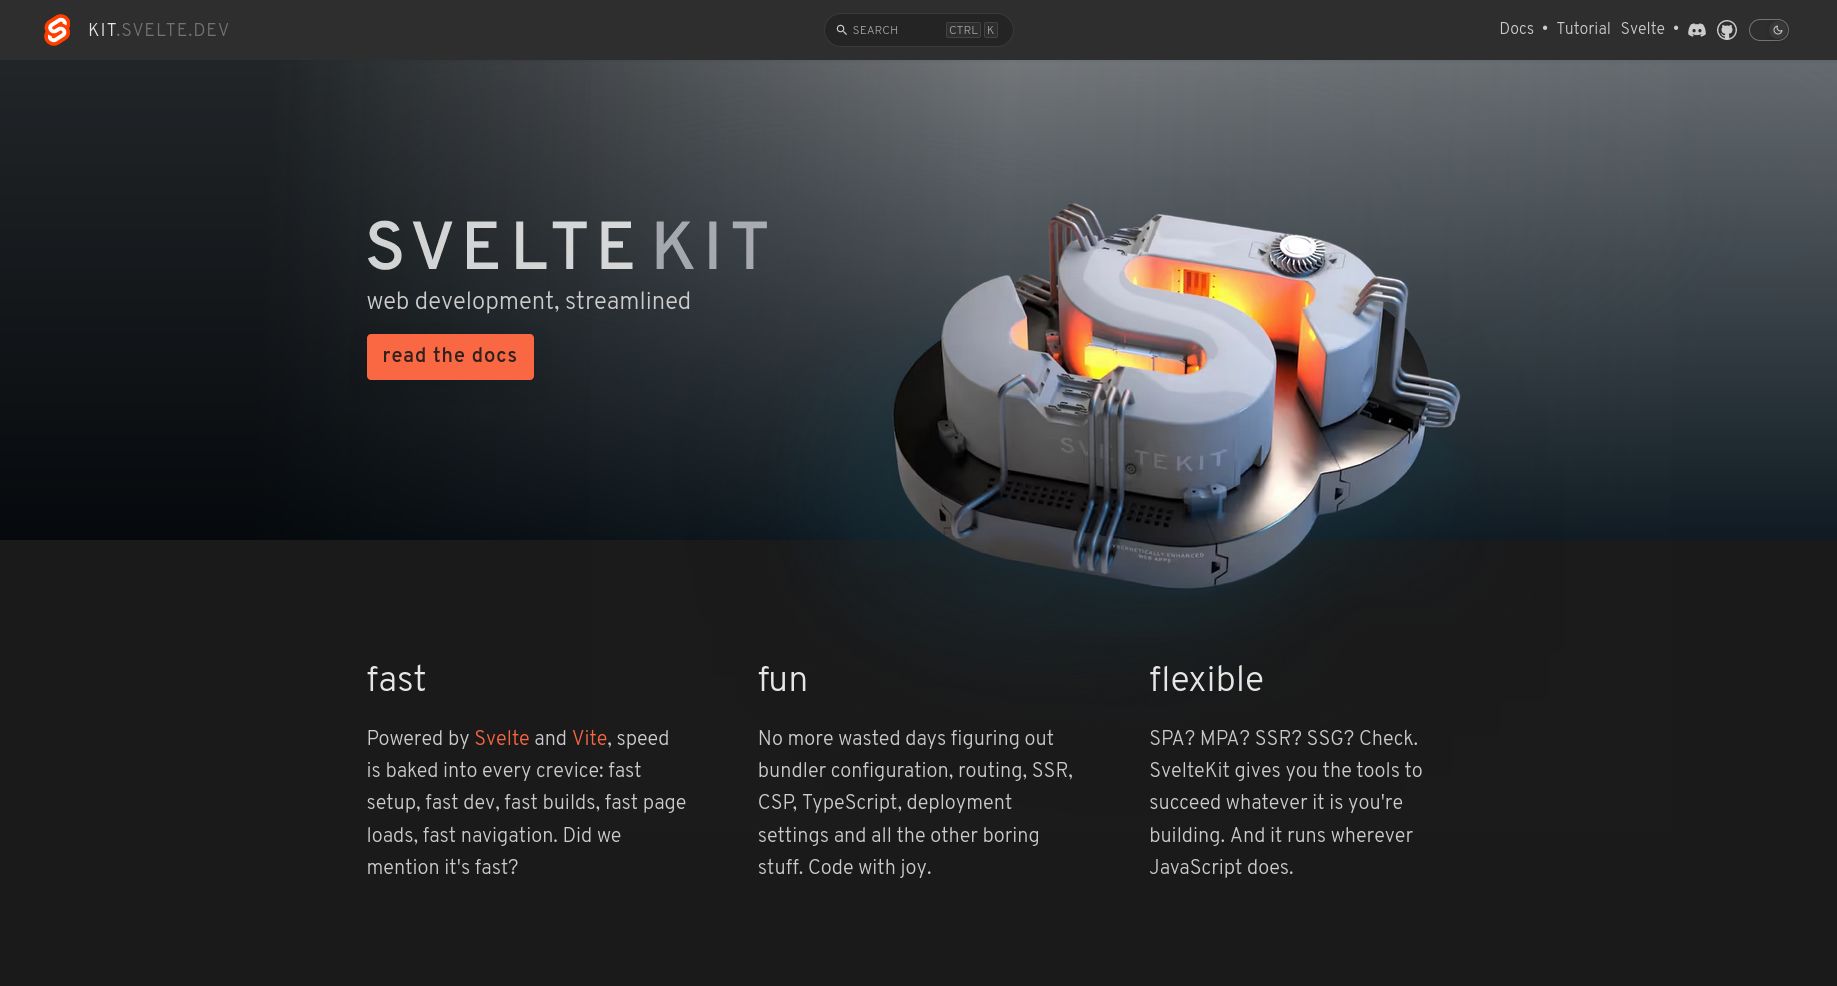The height and width of the screenshot is (986, 1837).
Task: Open the Tutorial nav item
Action: 1583,29
